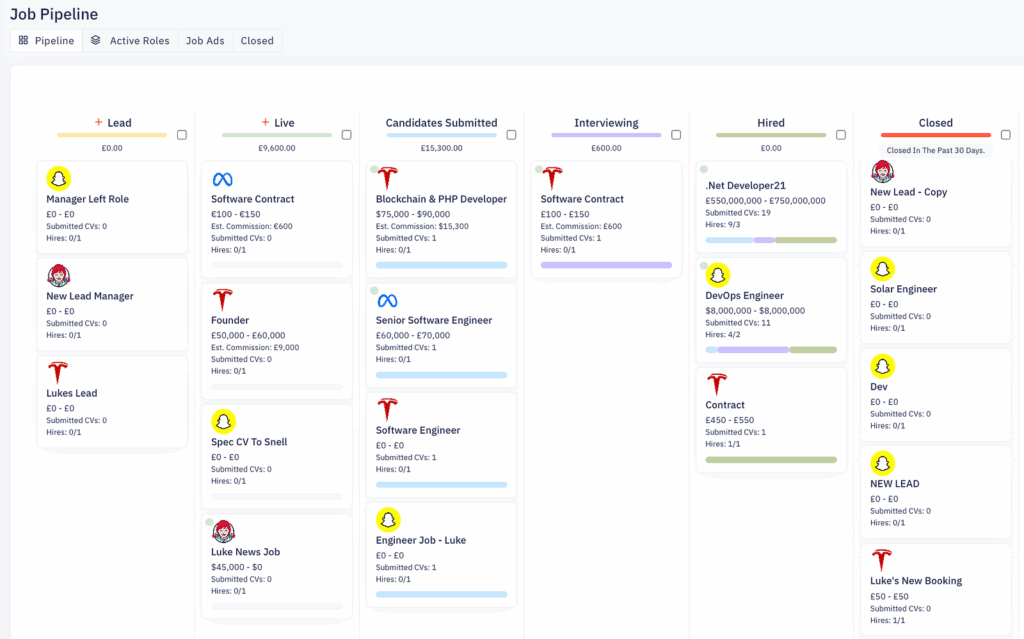The image size is (1024, 639).
Task: Click the Snapchat logo on DevOps Engineer card
Action: pos(718,275)
